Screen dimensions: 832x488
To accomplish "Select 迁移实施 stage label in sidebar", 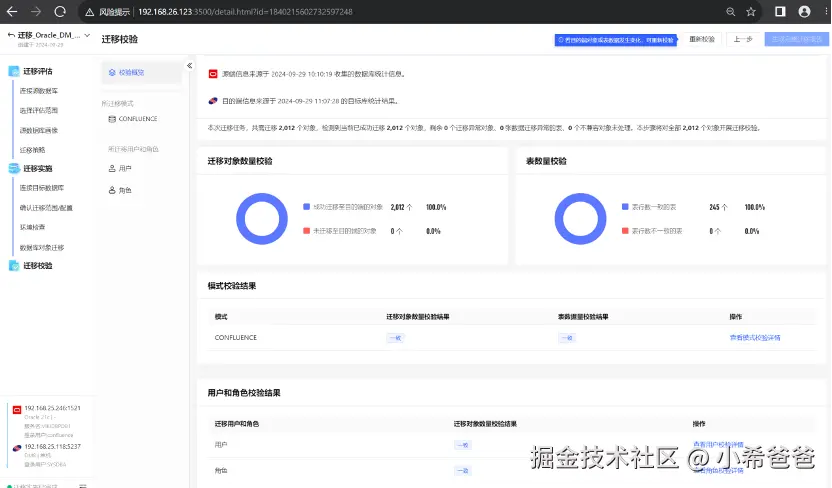I will pos(38,169).
